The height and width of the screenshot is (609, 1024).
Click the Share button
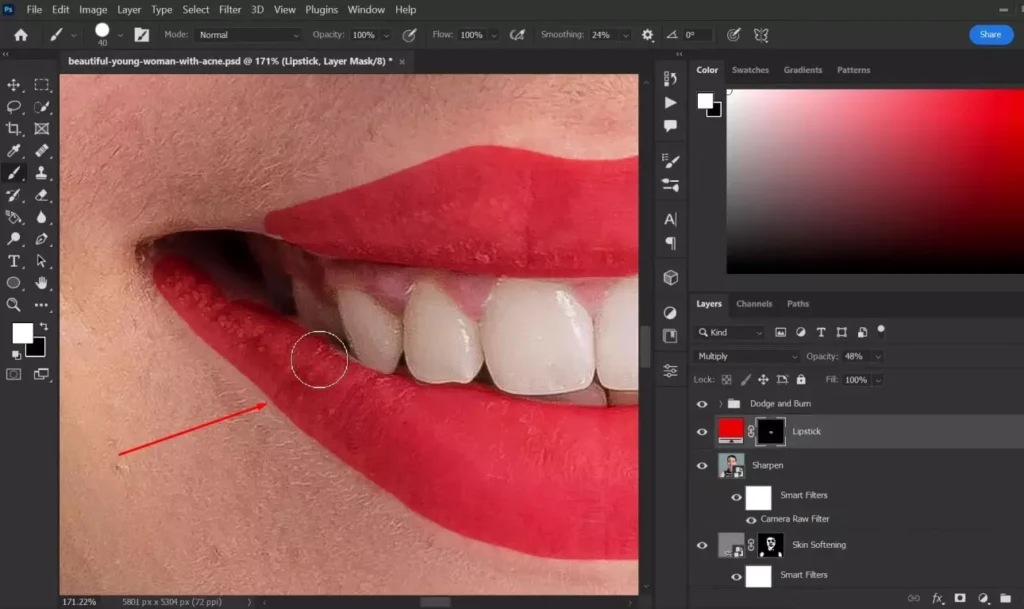990,33
